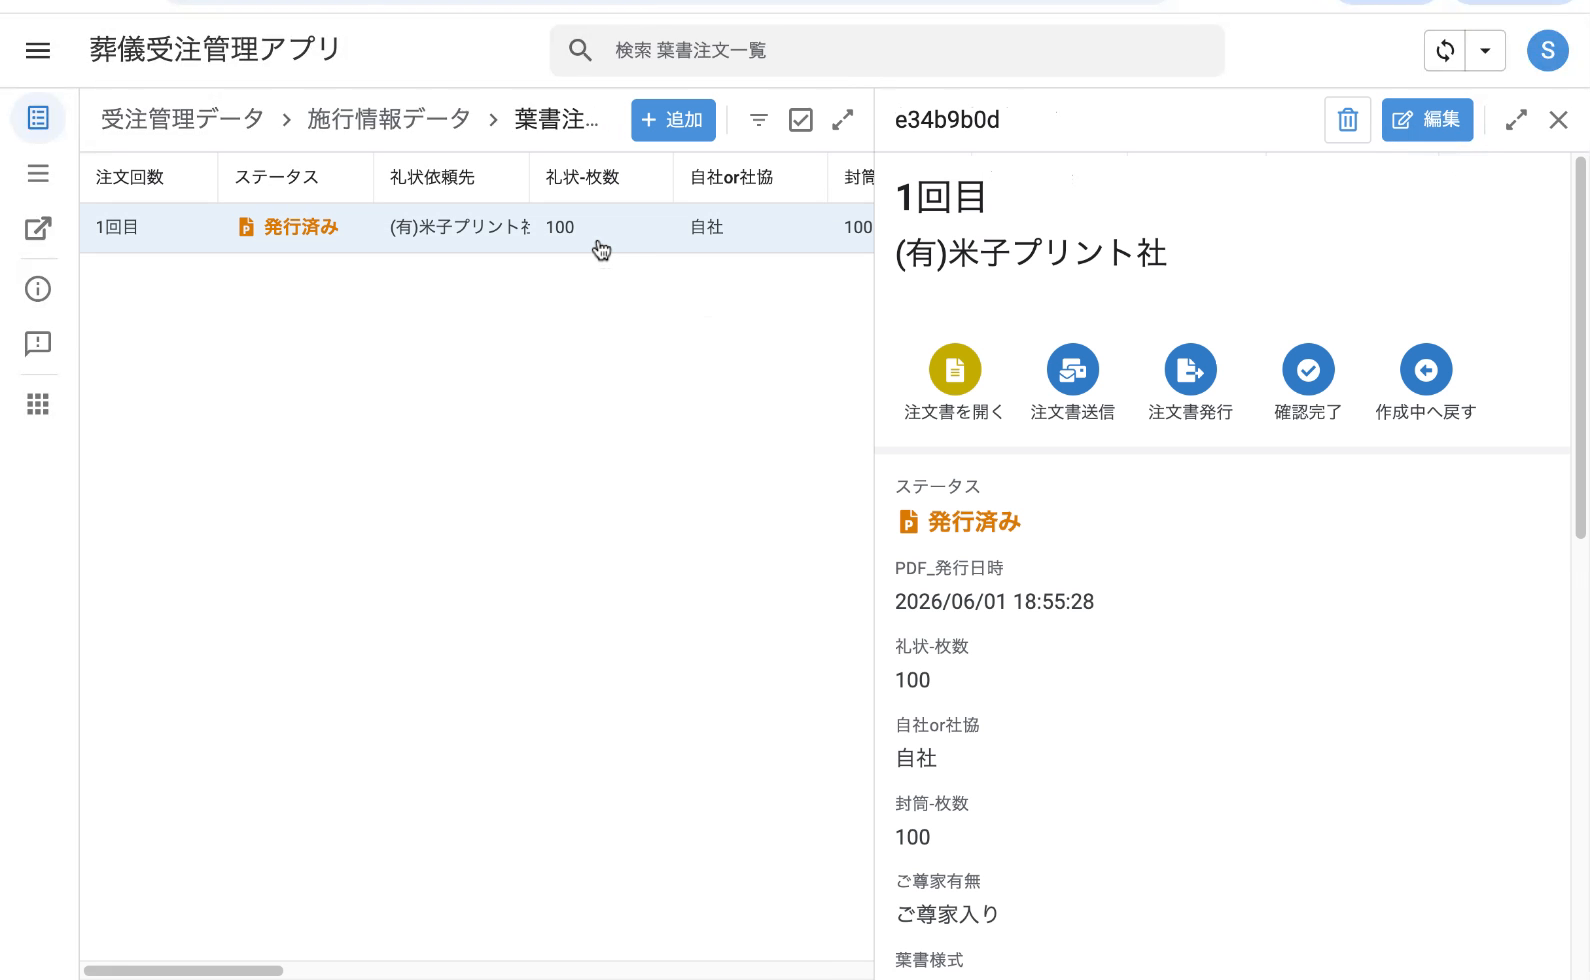Click the 注文書発行 issue icon

(1191, 370)
